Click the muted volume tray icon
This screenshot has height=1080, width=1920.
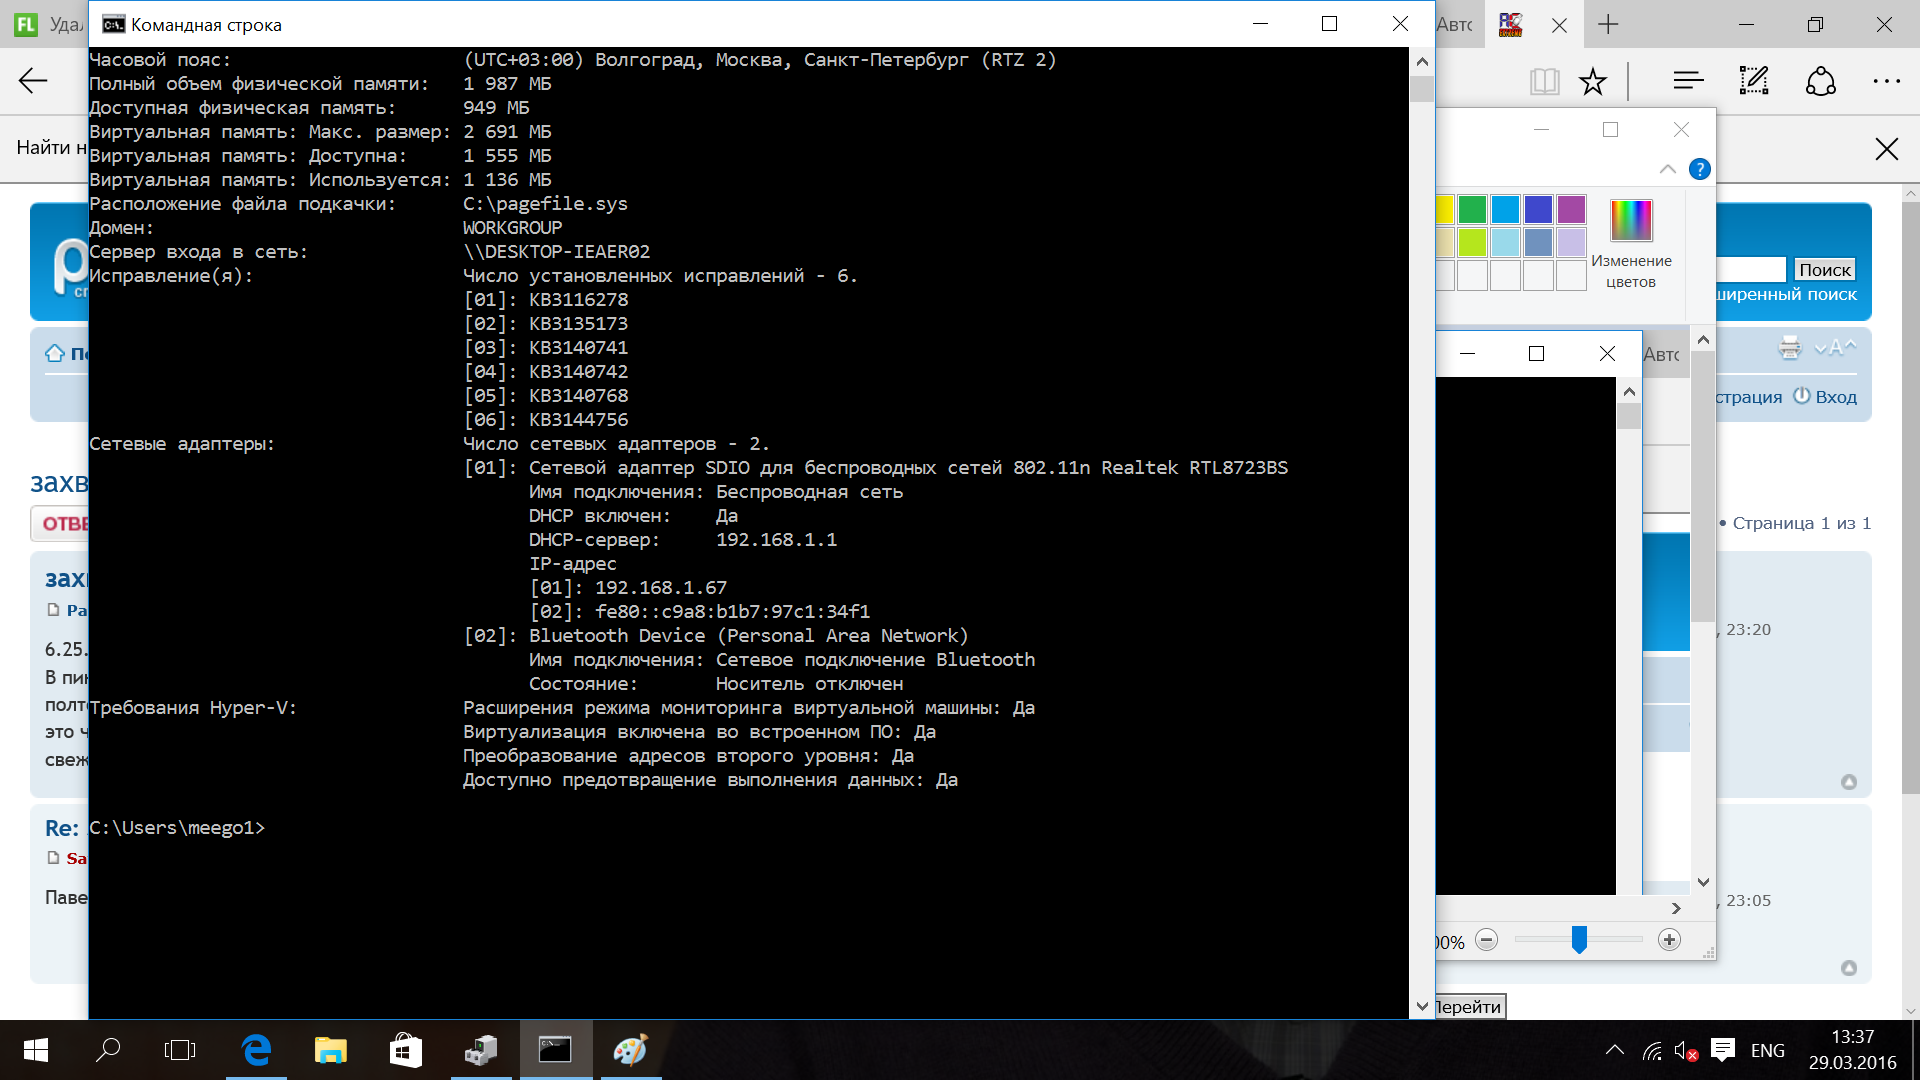pyautogui.click(x=1686, y=1051)
